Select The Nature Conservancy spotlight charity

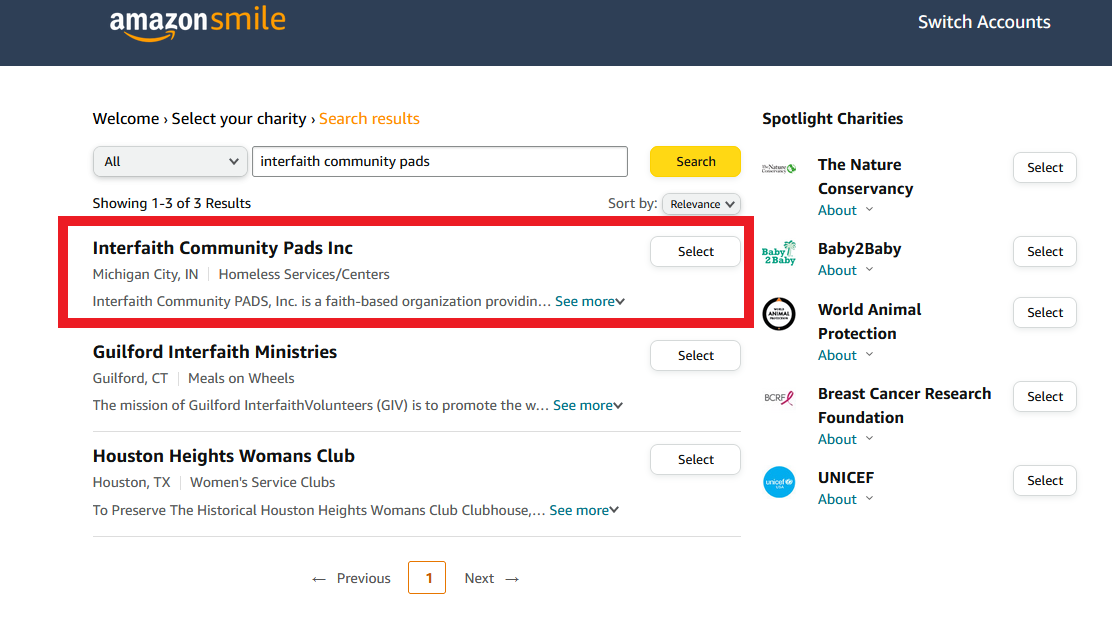(x=1045, y=168)
